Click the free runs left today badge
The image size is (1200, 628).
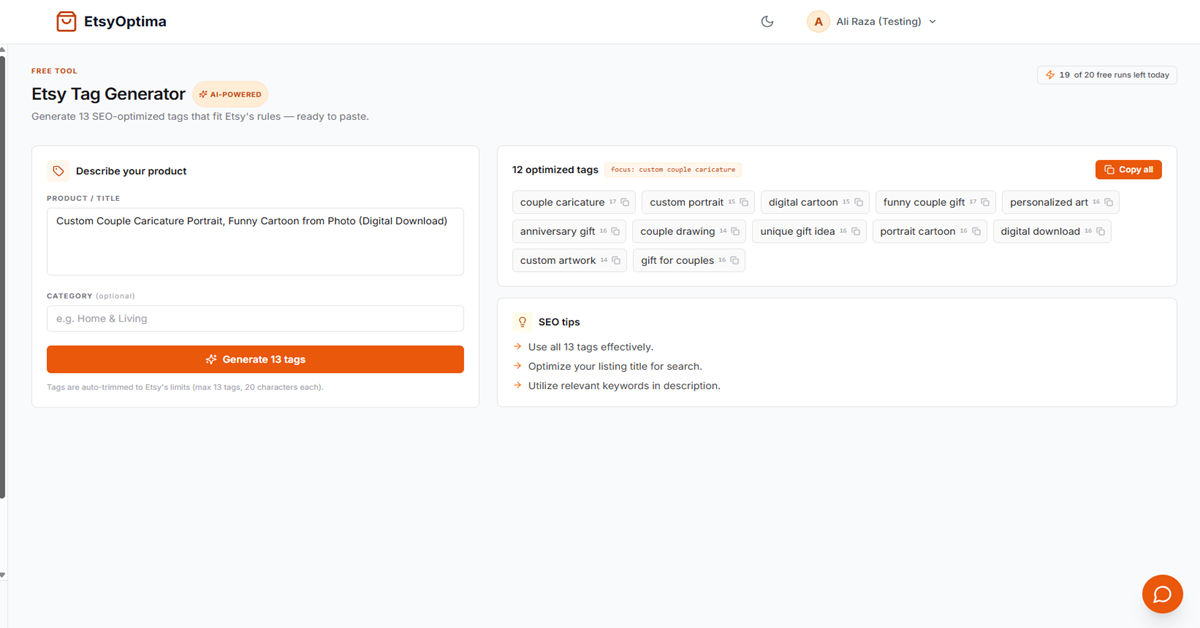(1107, 75)
